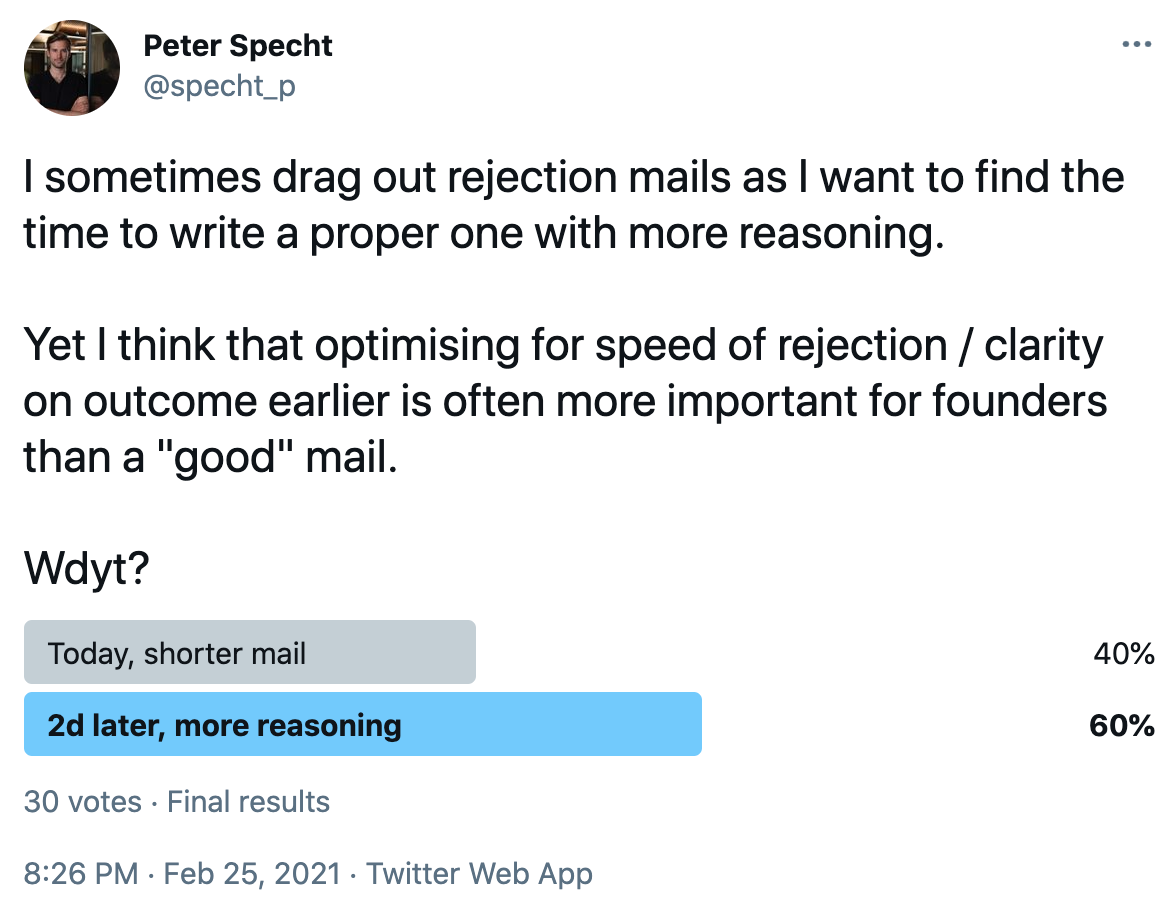Image resolution: width=1170 pixels, height=906 pixels.
Task: Click the '30 votes' text
Action: pos(83,802)
